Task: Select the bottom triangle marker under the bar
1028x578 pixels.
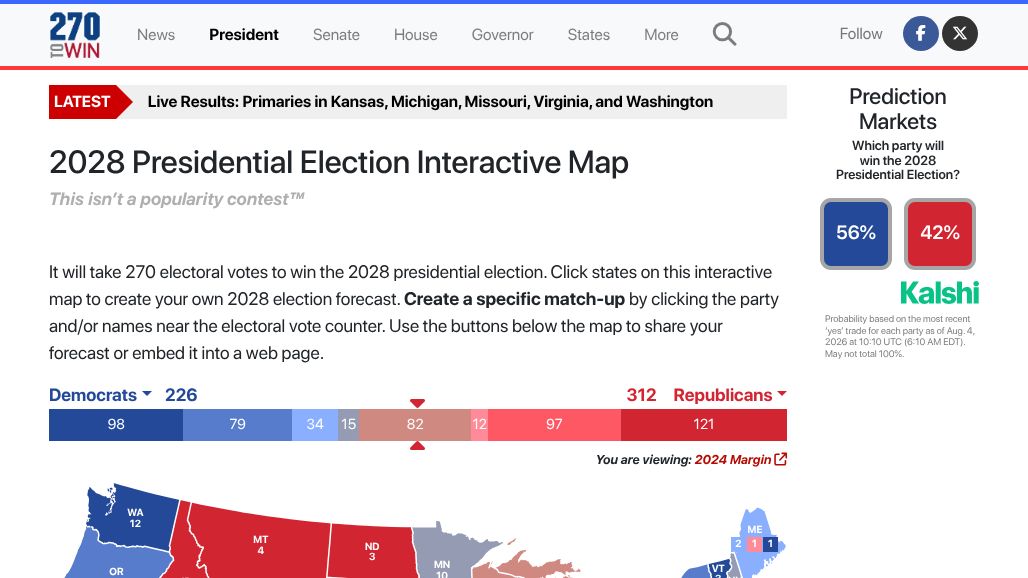Action: [418, 446]
